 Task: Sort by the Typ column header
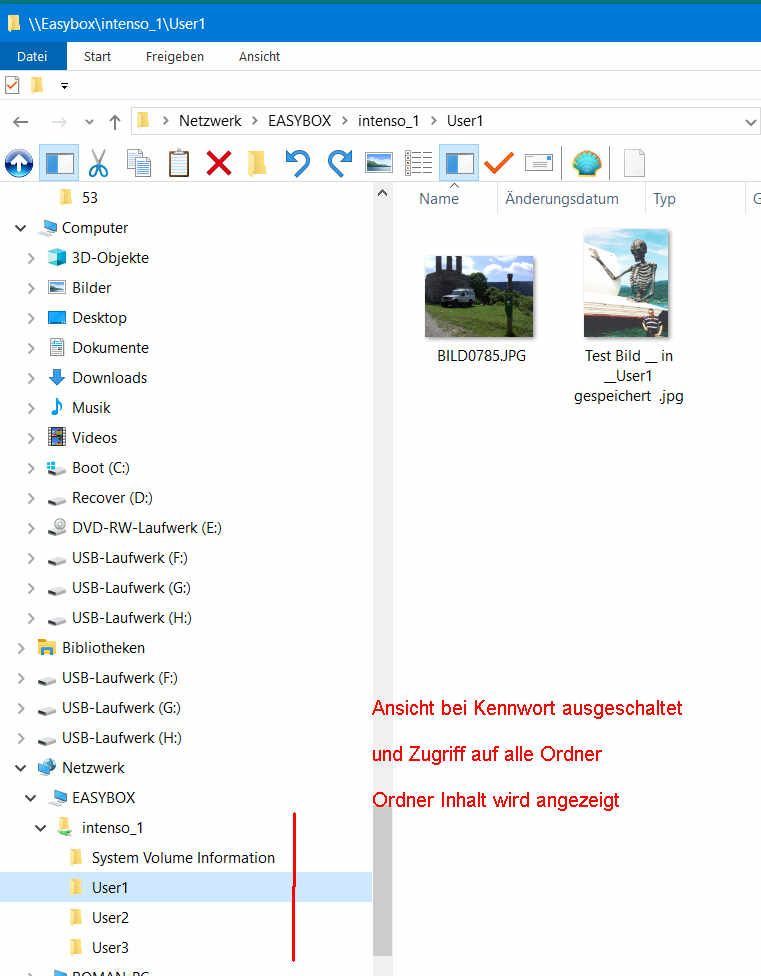(664, 199)
